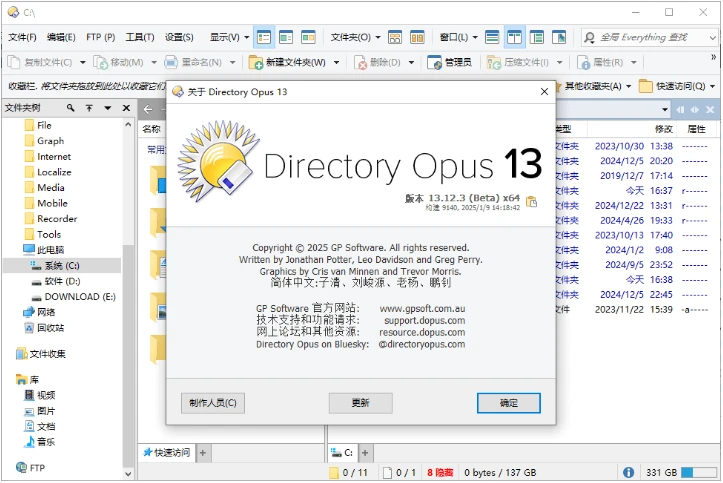Click the folder tree go-to-top arrow icon

(89, 108)
